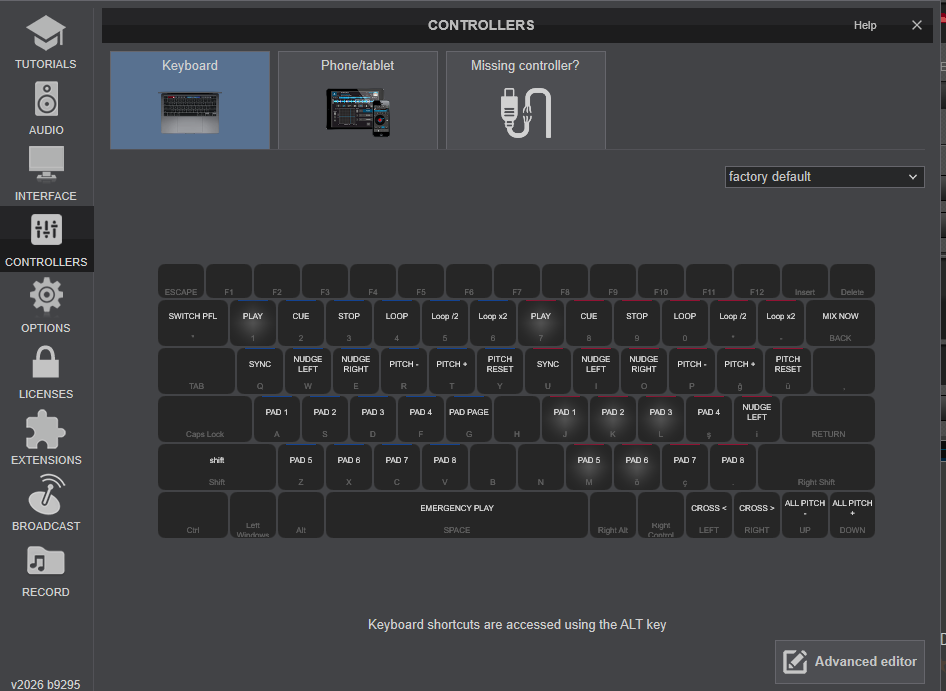Image resolution: width=946 pixels, height=691 pixels.
Task: Open the Record music folder section
Action: tap(46, 570)
